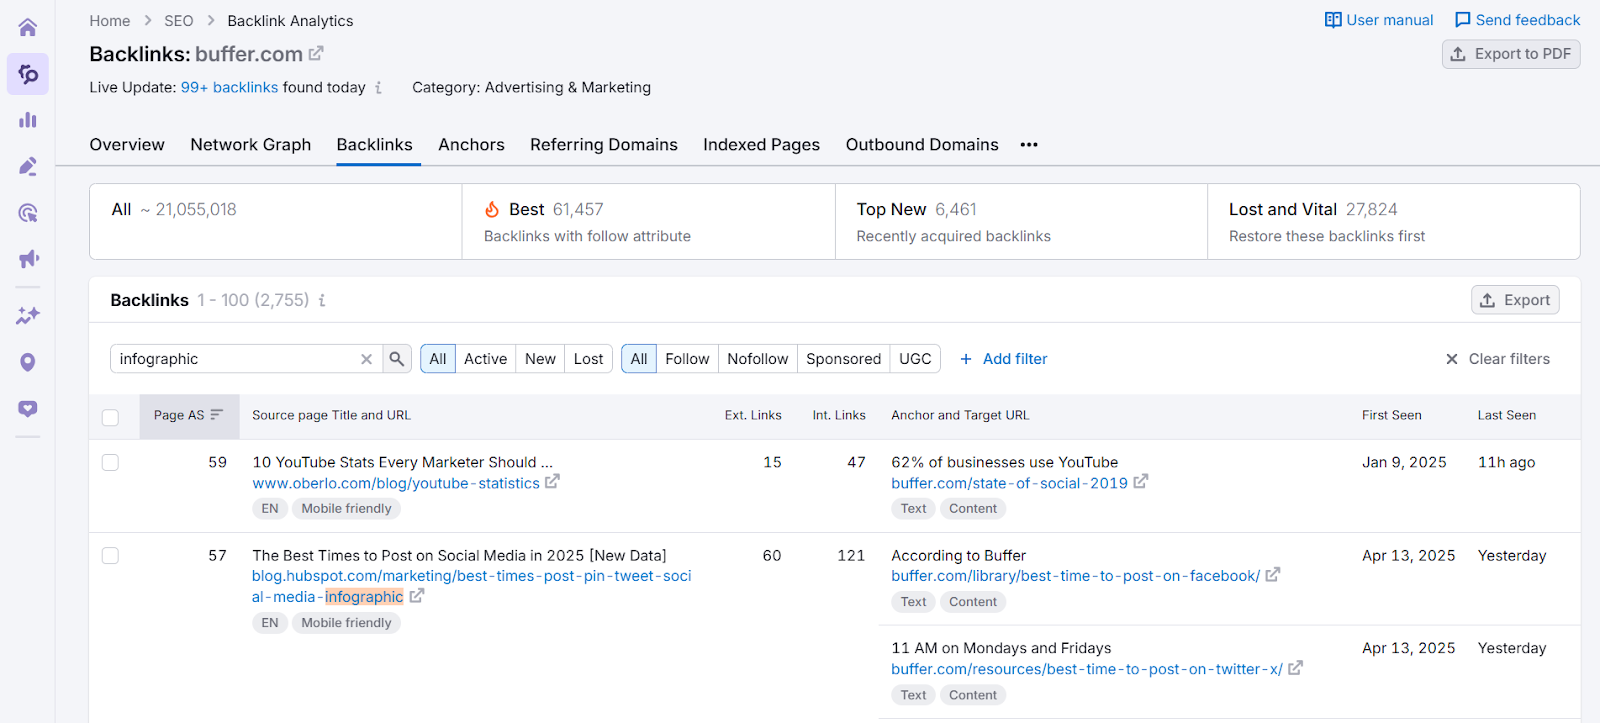The height and width of the screenshot is (723, 1600).
Task: Open the home icon in sidebar
Action: (28, 27)
